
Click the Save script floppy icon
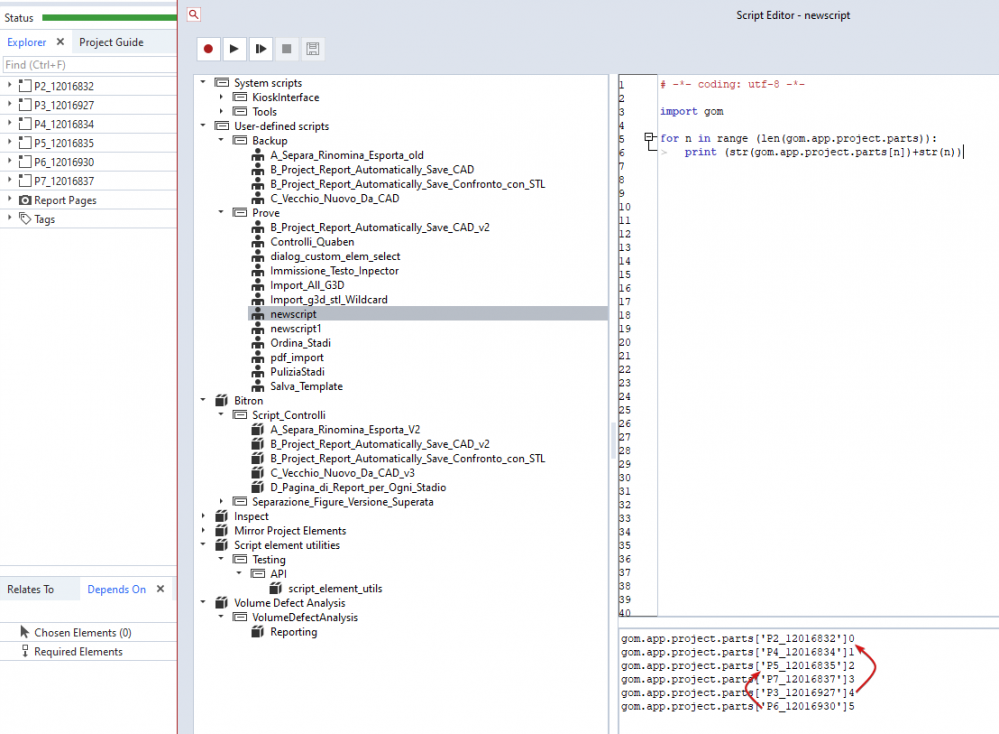[x=313, y=48]
